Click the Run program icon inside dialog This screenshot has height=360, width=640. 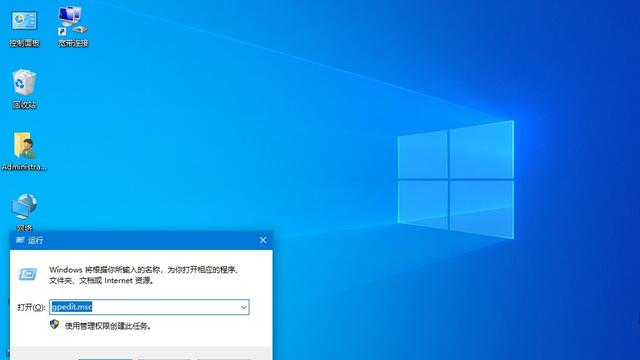pos(28,274)
